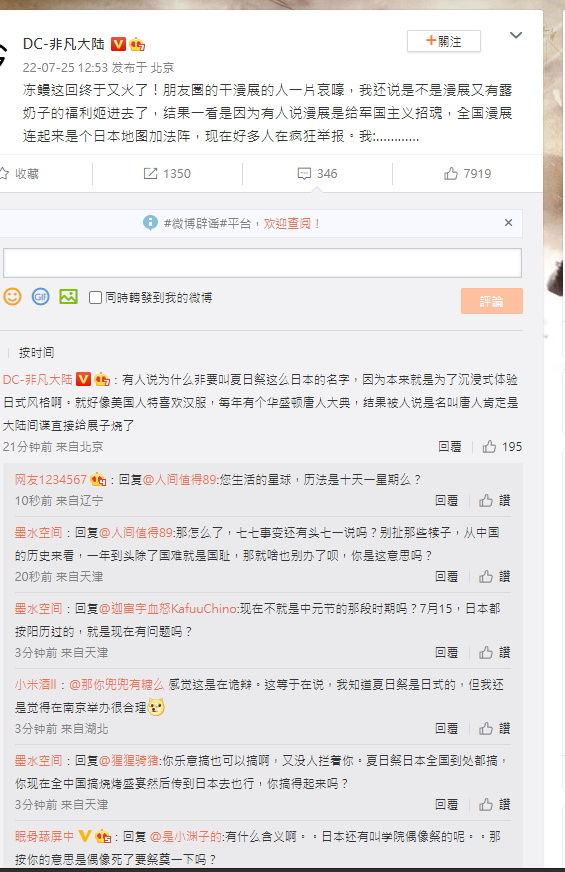Click inside the comment text input box
Viewport: 565px width, 872px height.
[x=262, y=263]
